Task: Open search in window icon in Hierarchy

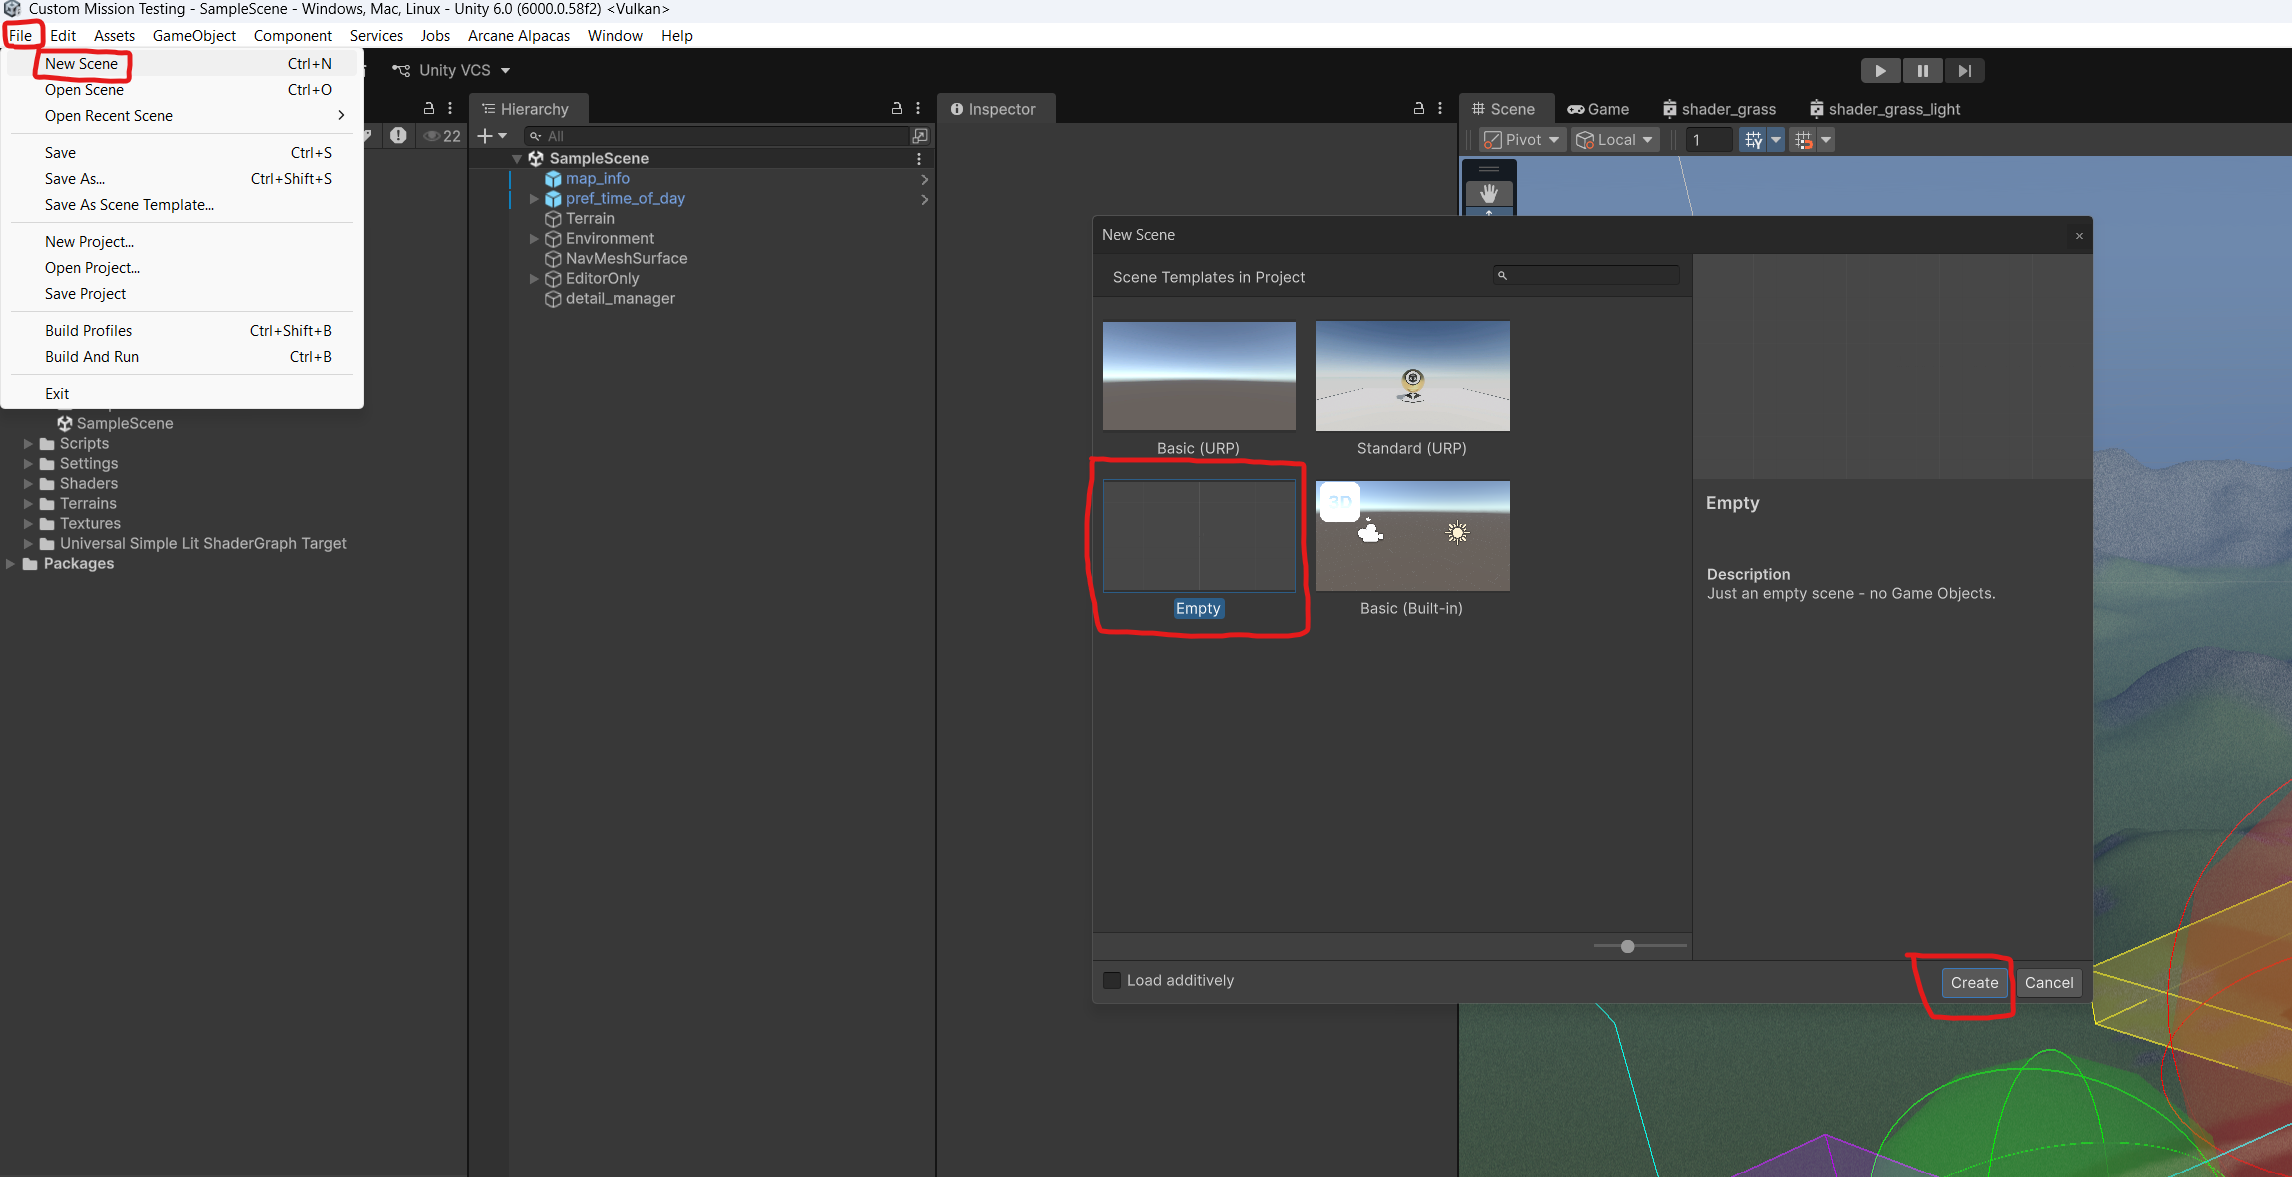Action: [x=920, y=136]
